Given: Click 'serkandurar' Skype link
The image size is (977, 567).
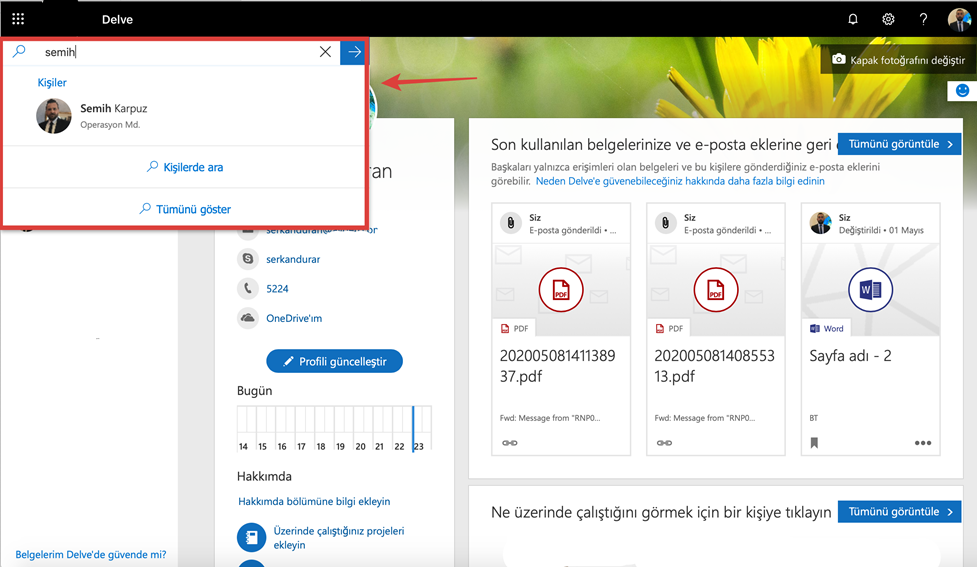Looking at the screenshot, I should pyautogui.click(x=293, y=259).
